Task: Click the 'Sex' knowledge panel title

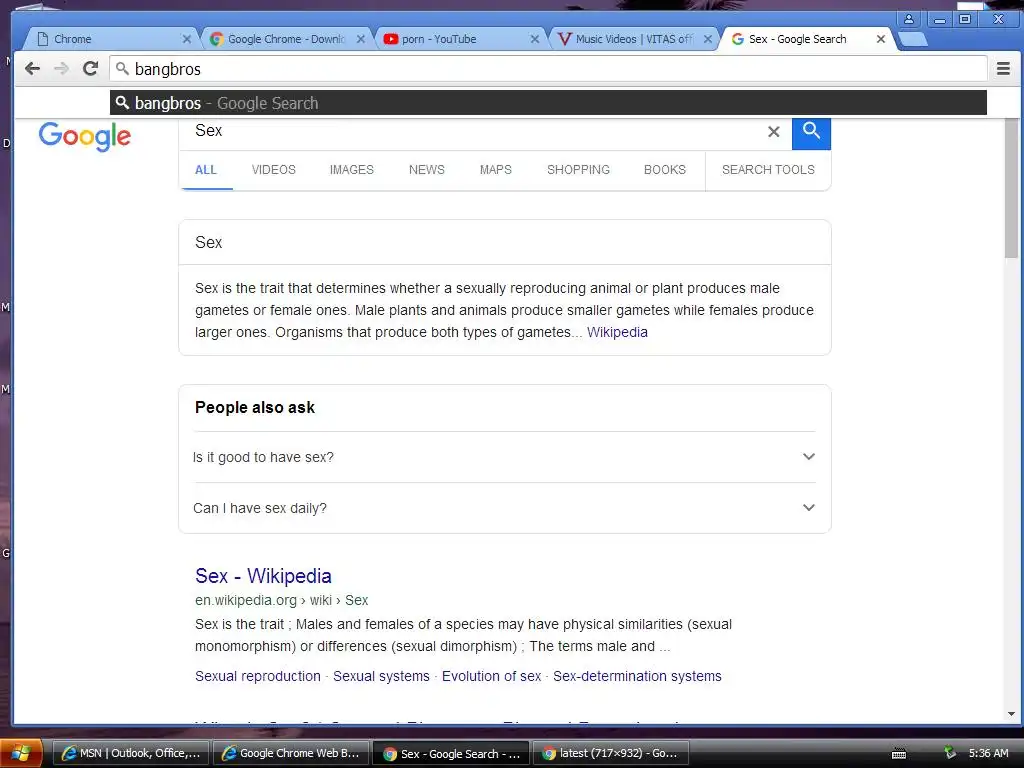Action: point(208,242)
